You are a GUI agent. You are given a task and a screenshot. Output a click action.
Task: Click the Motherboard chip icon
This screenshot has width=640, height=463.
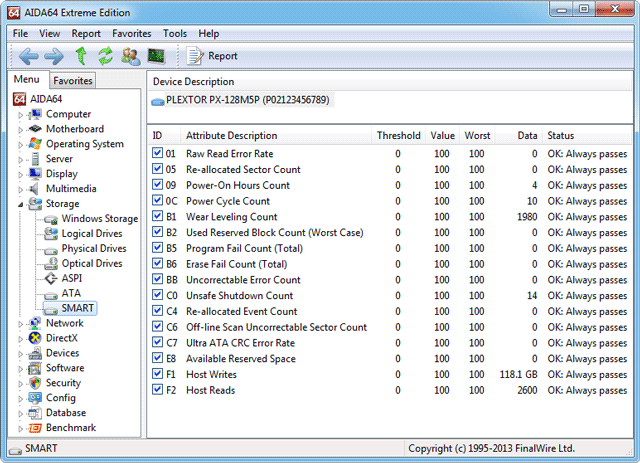click(x=35, y=129)
